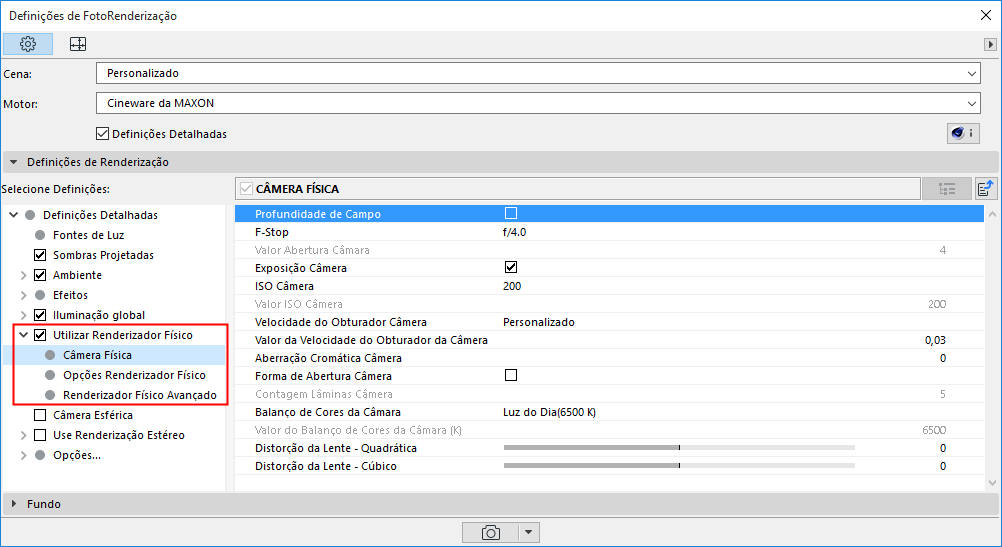The height and width of the screenshot is (547, 1002).
Task: Select Opções Renderizador Físico
Action: tap(134, 375)
